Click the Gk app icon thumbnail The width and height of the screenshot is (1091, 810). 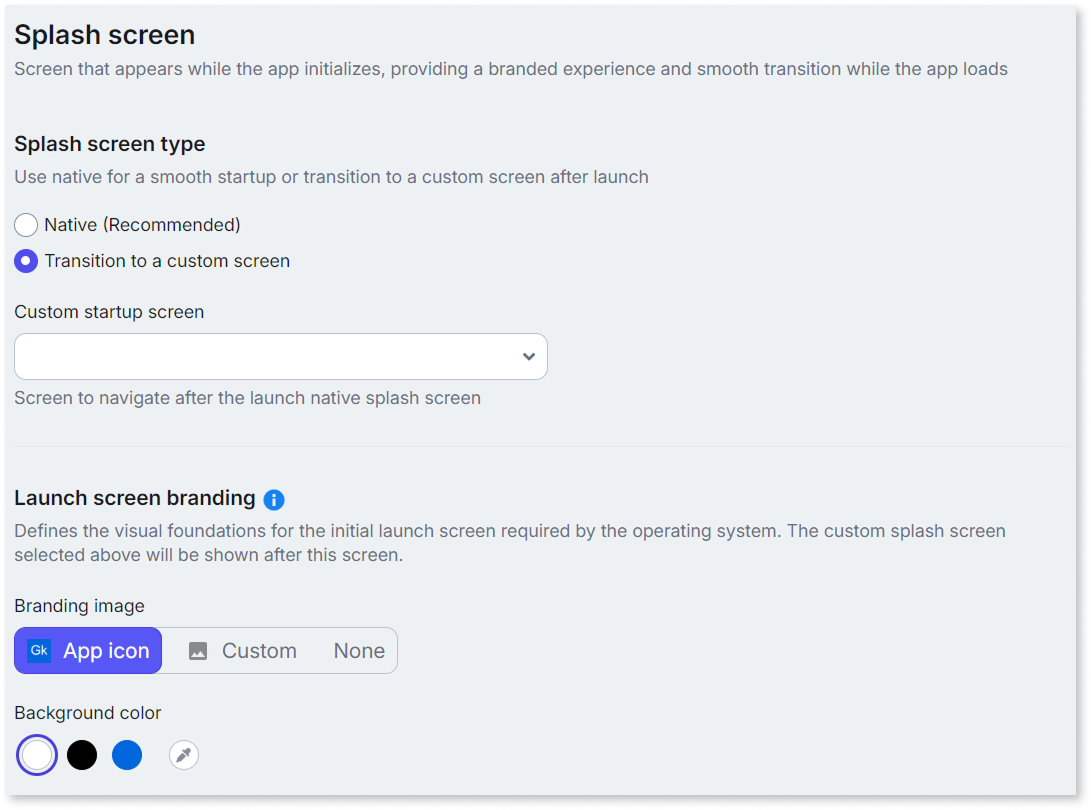[39, 651]
